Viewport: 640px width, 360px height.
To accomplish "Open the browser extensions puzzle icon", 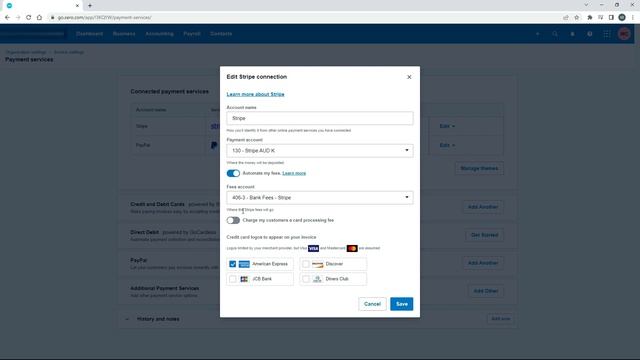I will 589,18.
